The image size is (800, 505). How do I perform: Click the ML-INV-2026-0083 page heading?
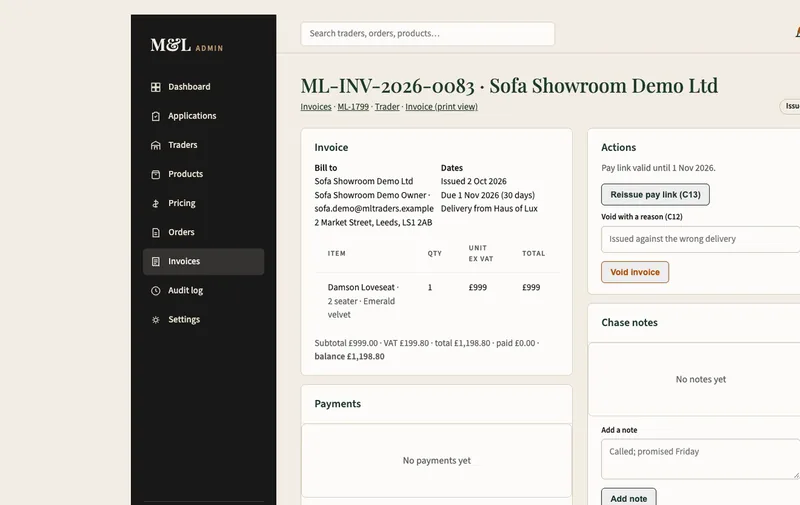point(509,86)
